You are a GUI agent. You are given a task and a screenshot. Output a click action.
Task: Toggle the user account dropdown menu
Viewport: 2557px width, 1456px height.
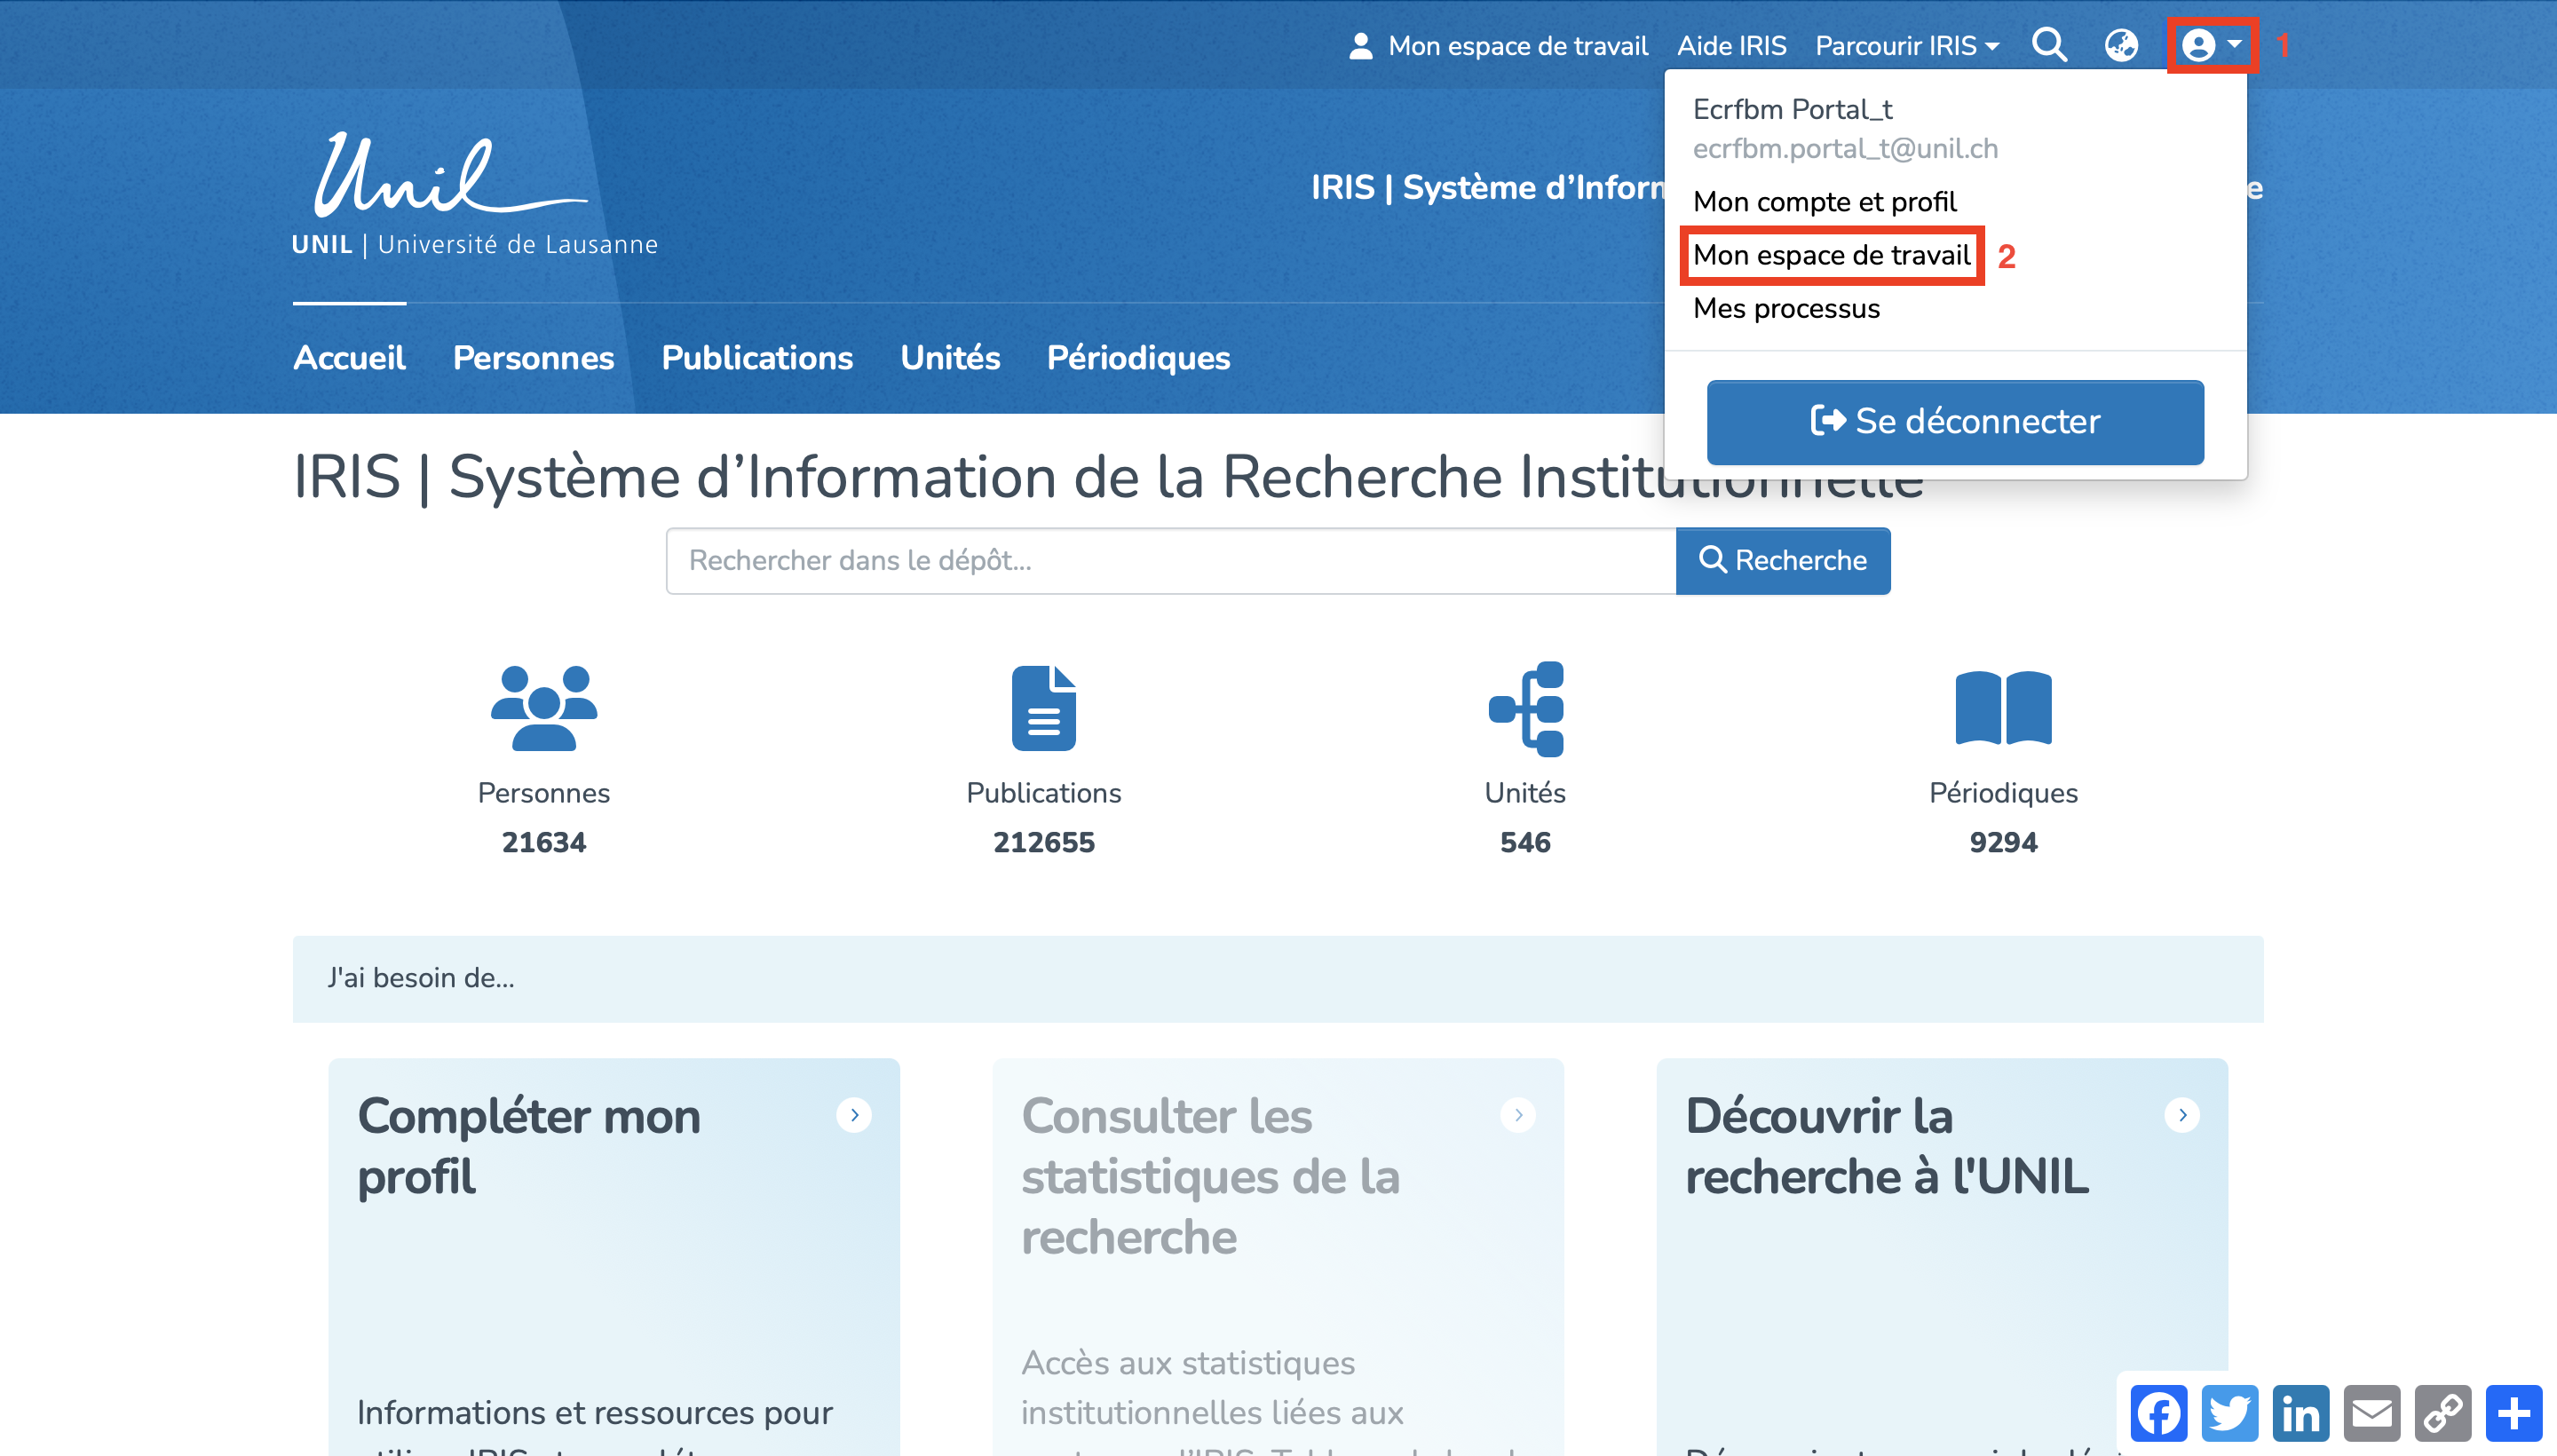pos(2211,45)
